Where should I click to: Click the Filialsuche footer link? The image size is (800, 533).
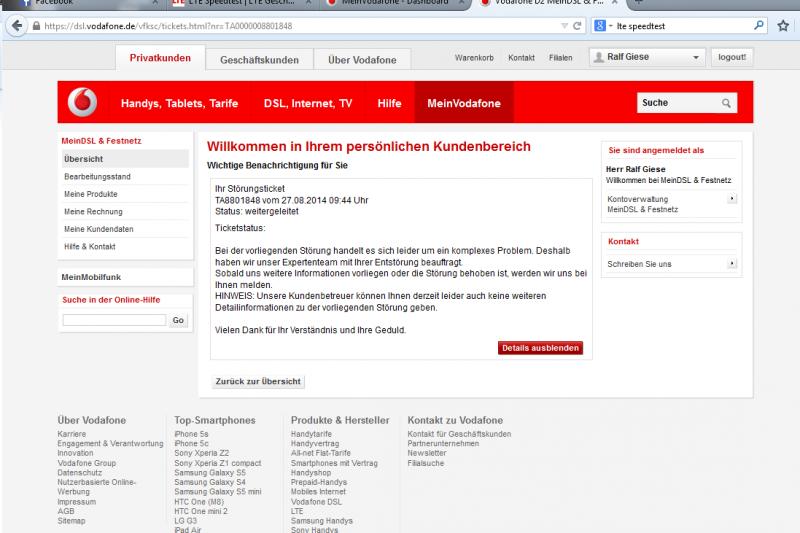(426, 463)
